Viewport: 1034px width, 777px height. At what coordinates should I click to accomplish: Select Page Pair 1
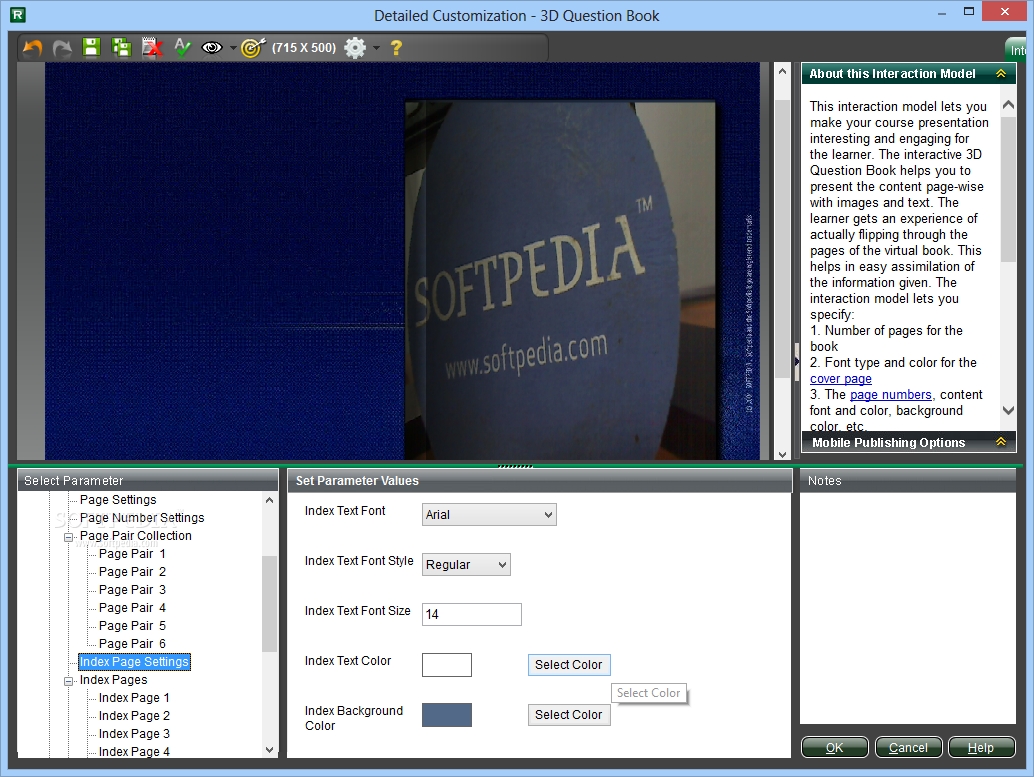point(132,553)
